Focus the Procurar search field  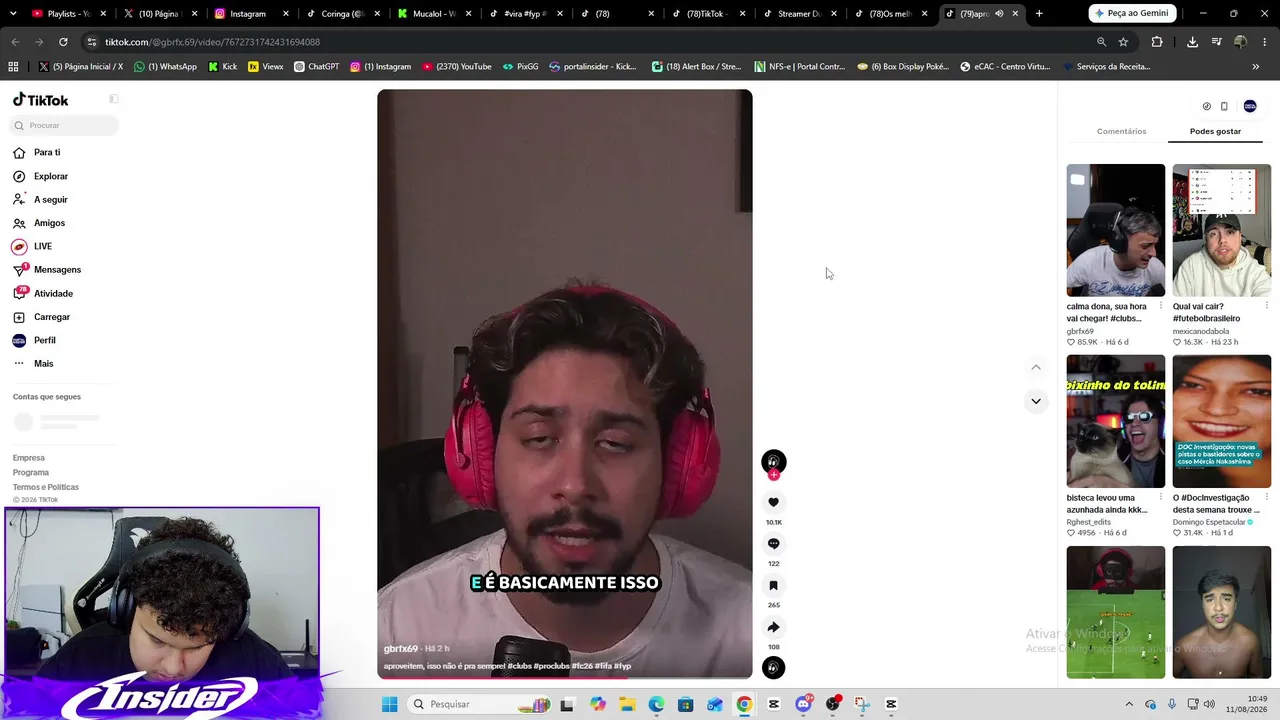[64, 125]
